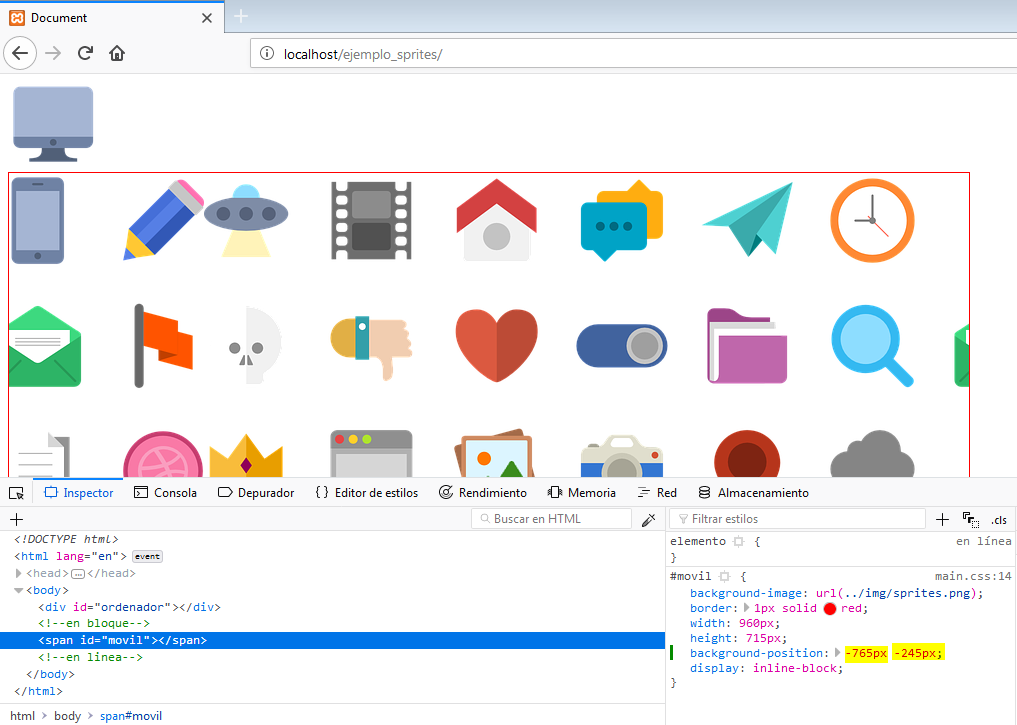The height and width of the screenshot is (725, 1017).
Task: Toggle the pseudo-class panel icon
Action: [970, 519]
